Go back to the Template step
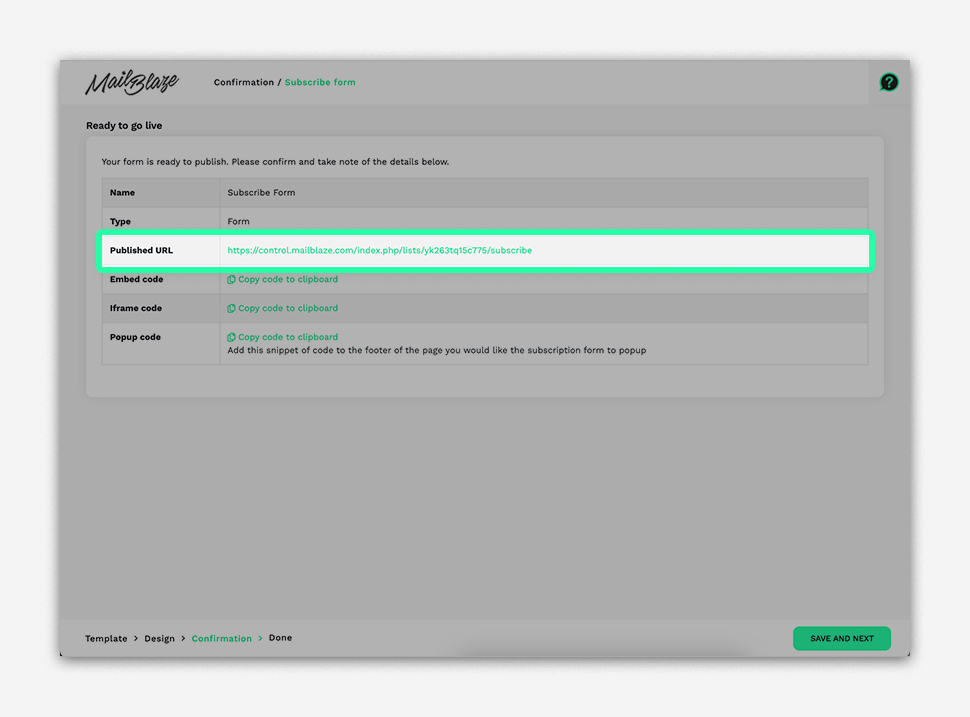The image size is (970, 717). pyautogui.click(x=106, y=639)
